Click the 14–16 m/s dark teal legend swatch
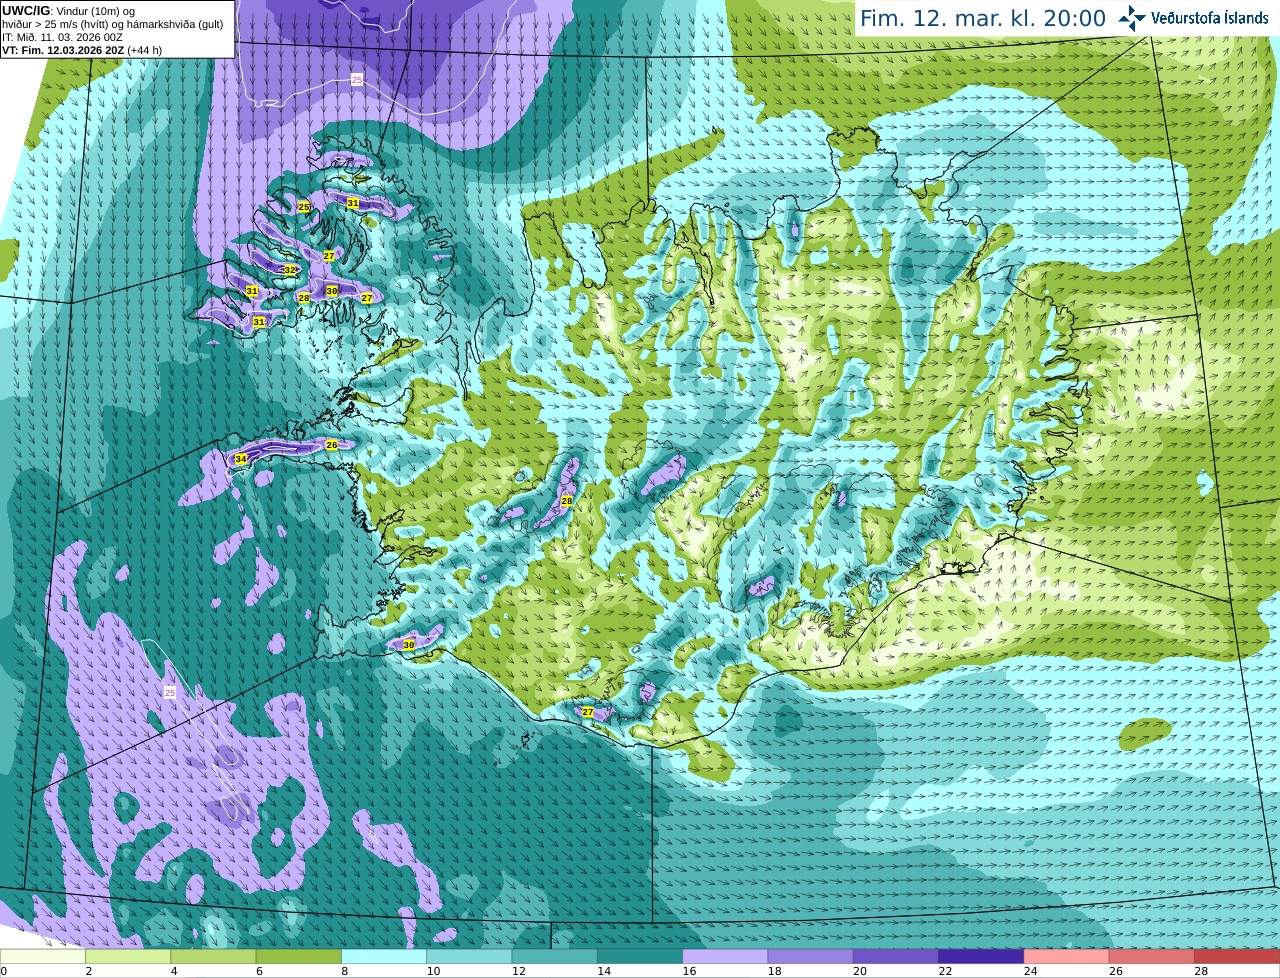 [640, 957]
